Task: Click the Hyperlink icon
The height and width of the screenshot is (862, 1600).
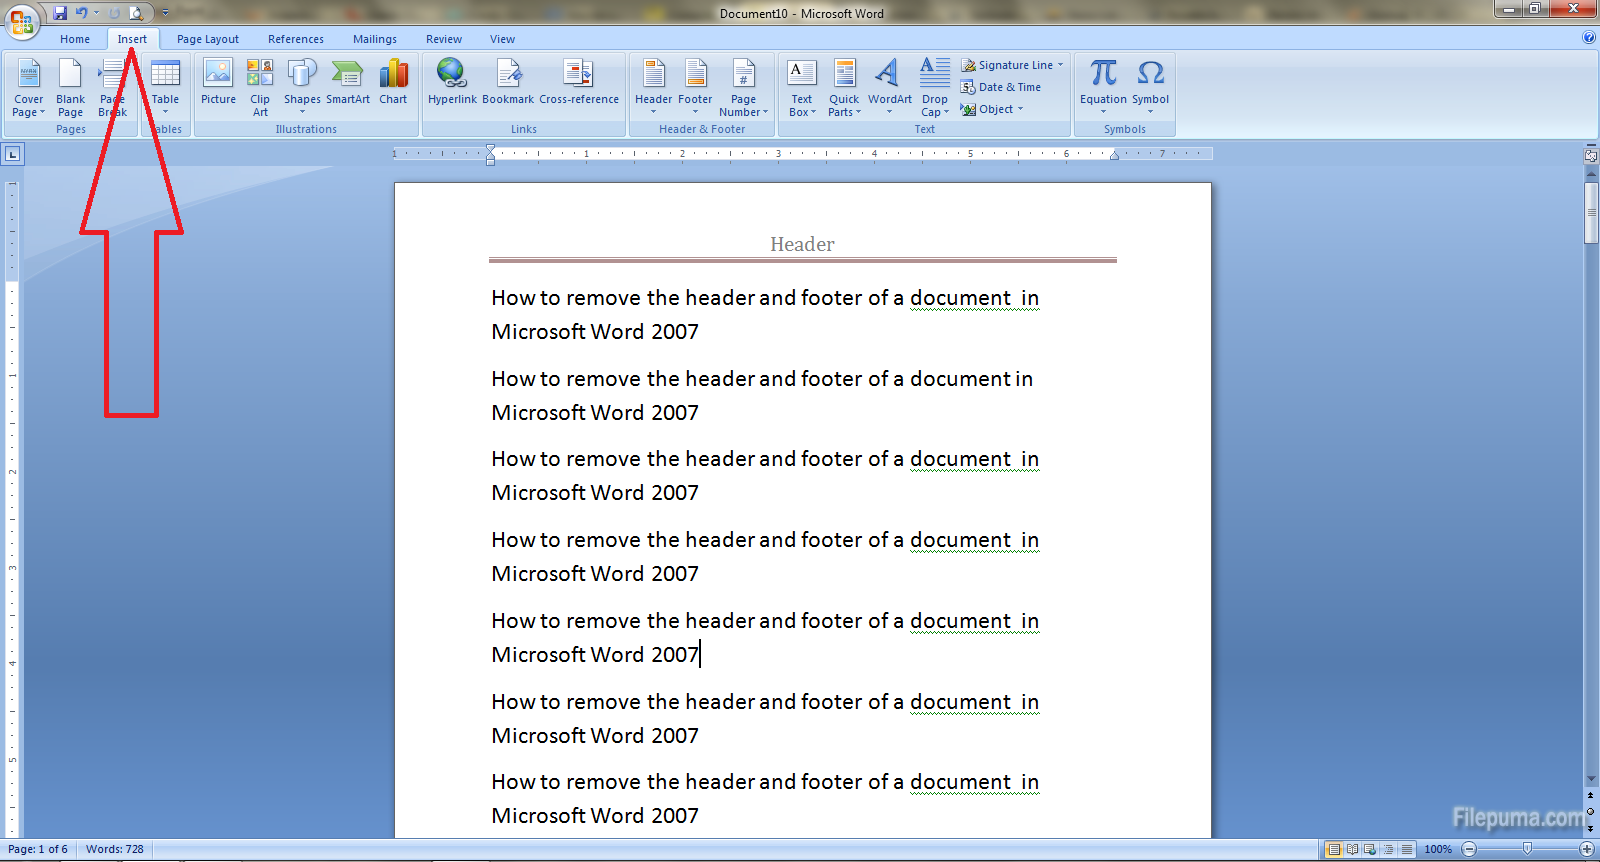Action: click(x=452, y=82)
